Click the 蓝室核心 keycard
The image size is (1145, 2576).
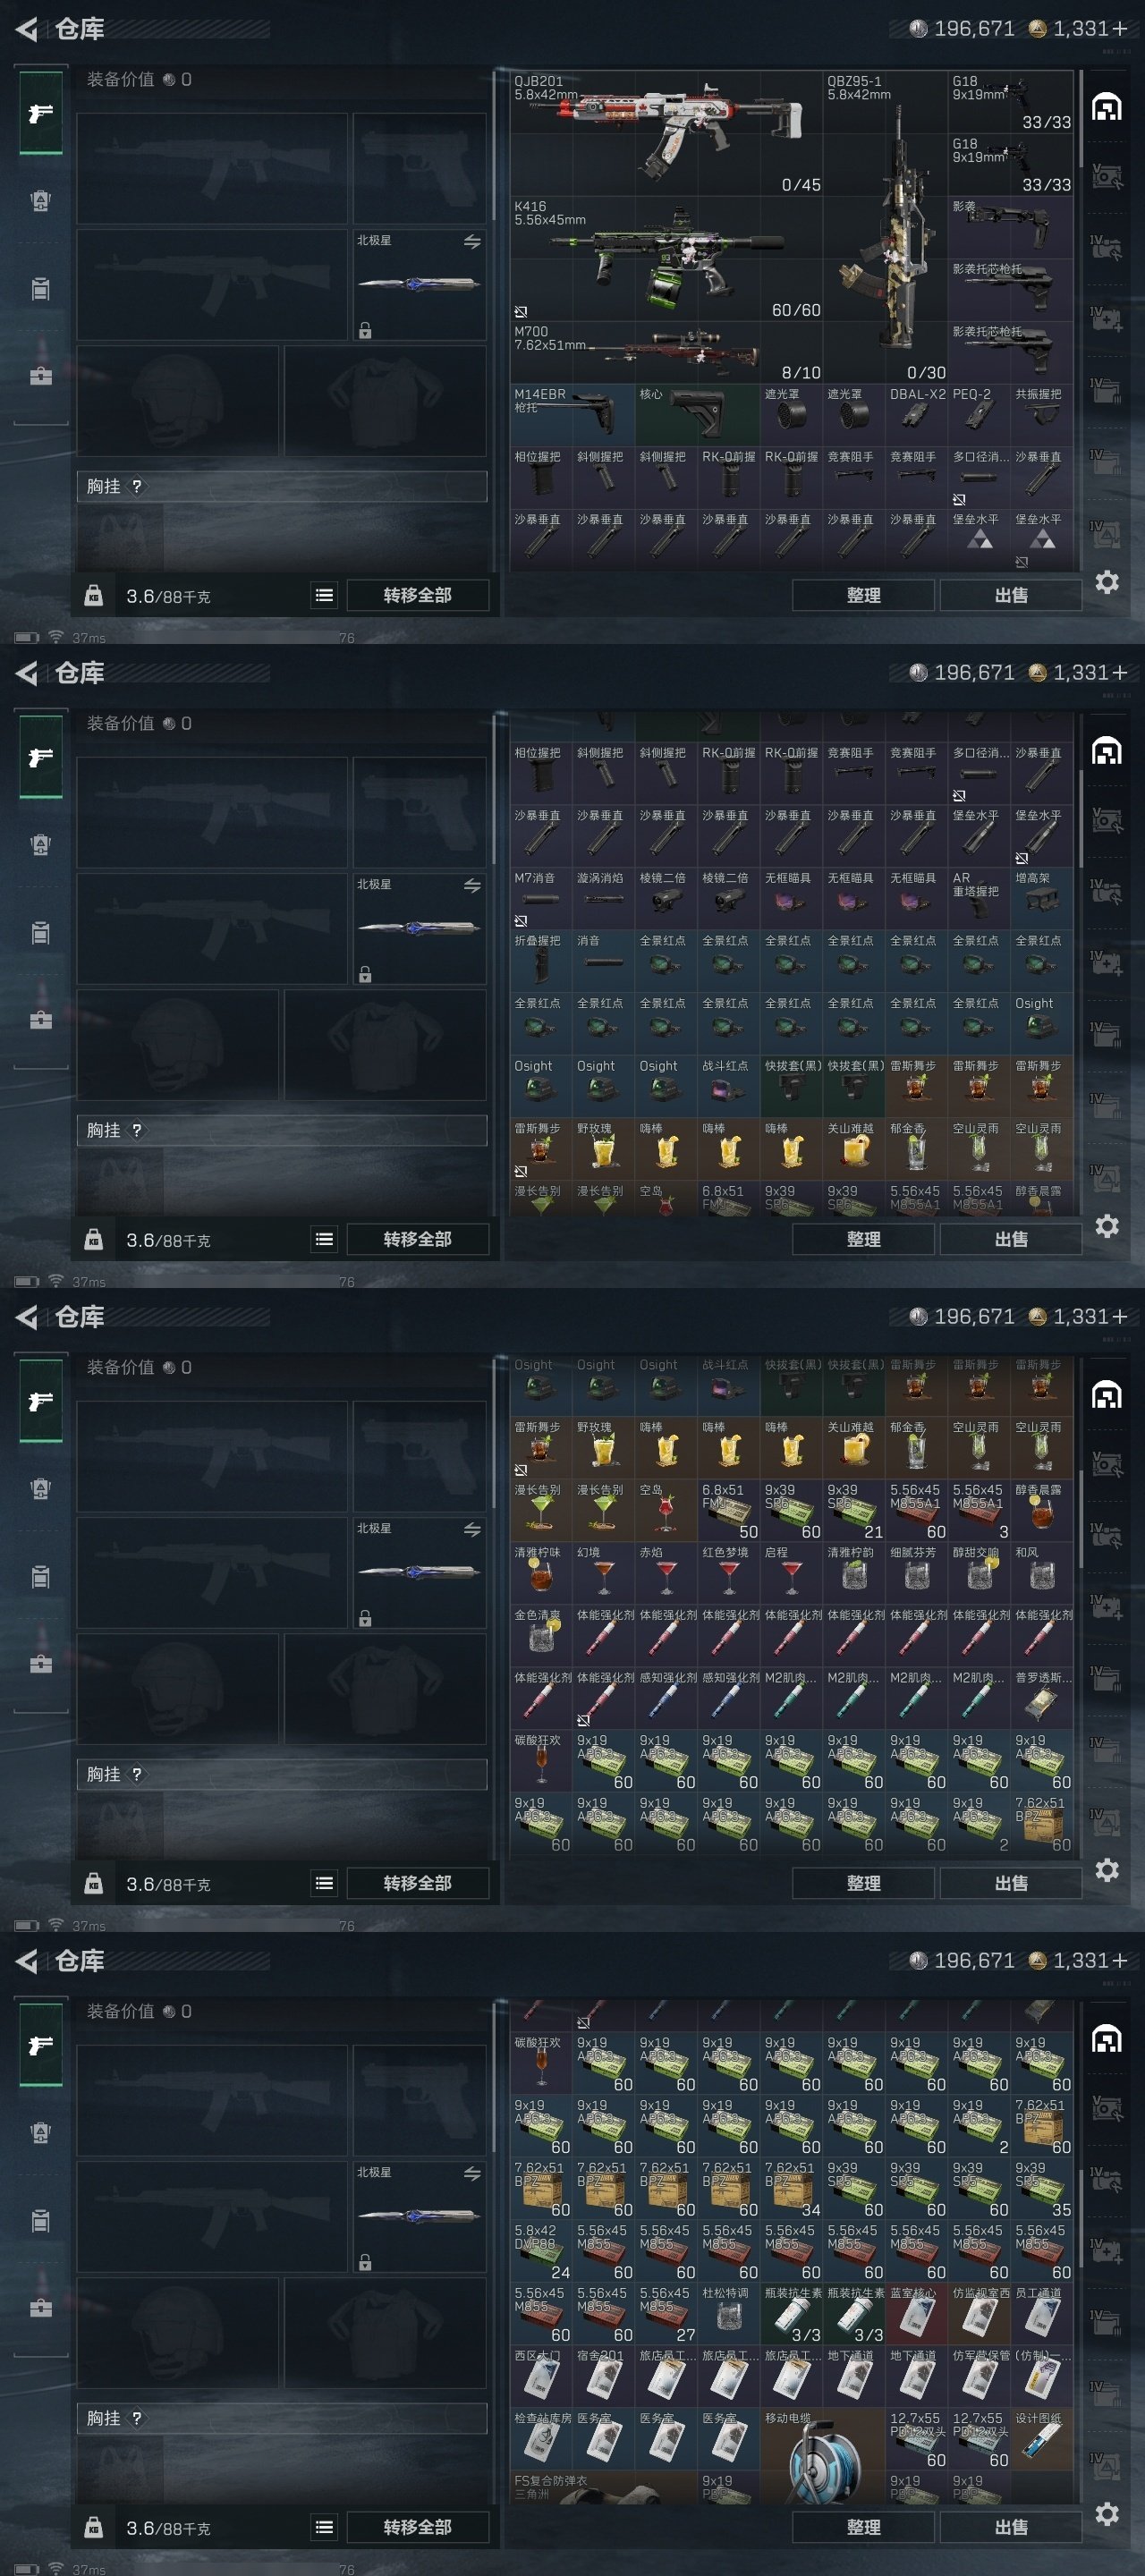(916, 2315)
